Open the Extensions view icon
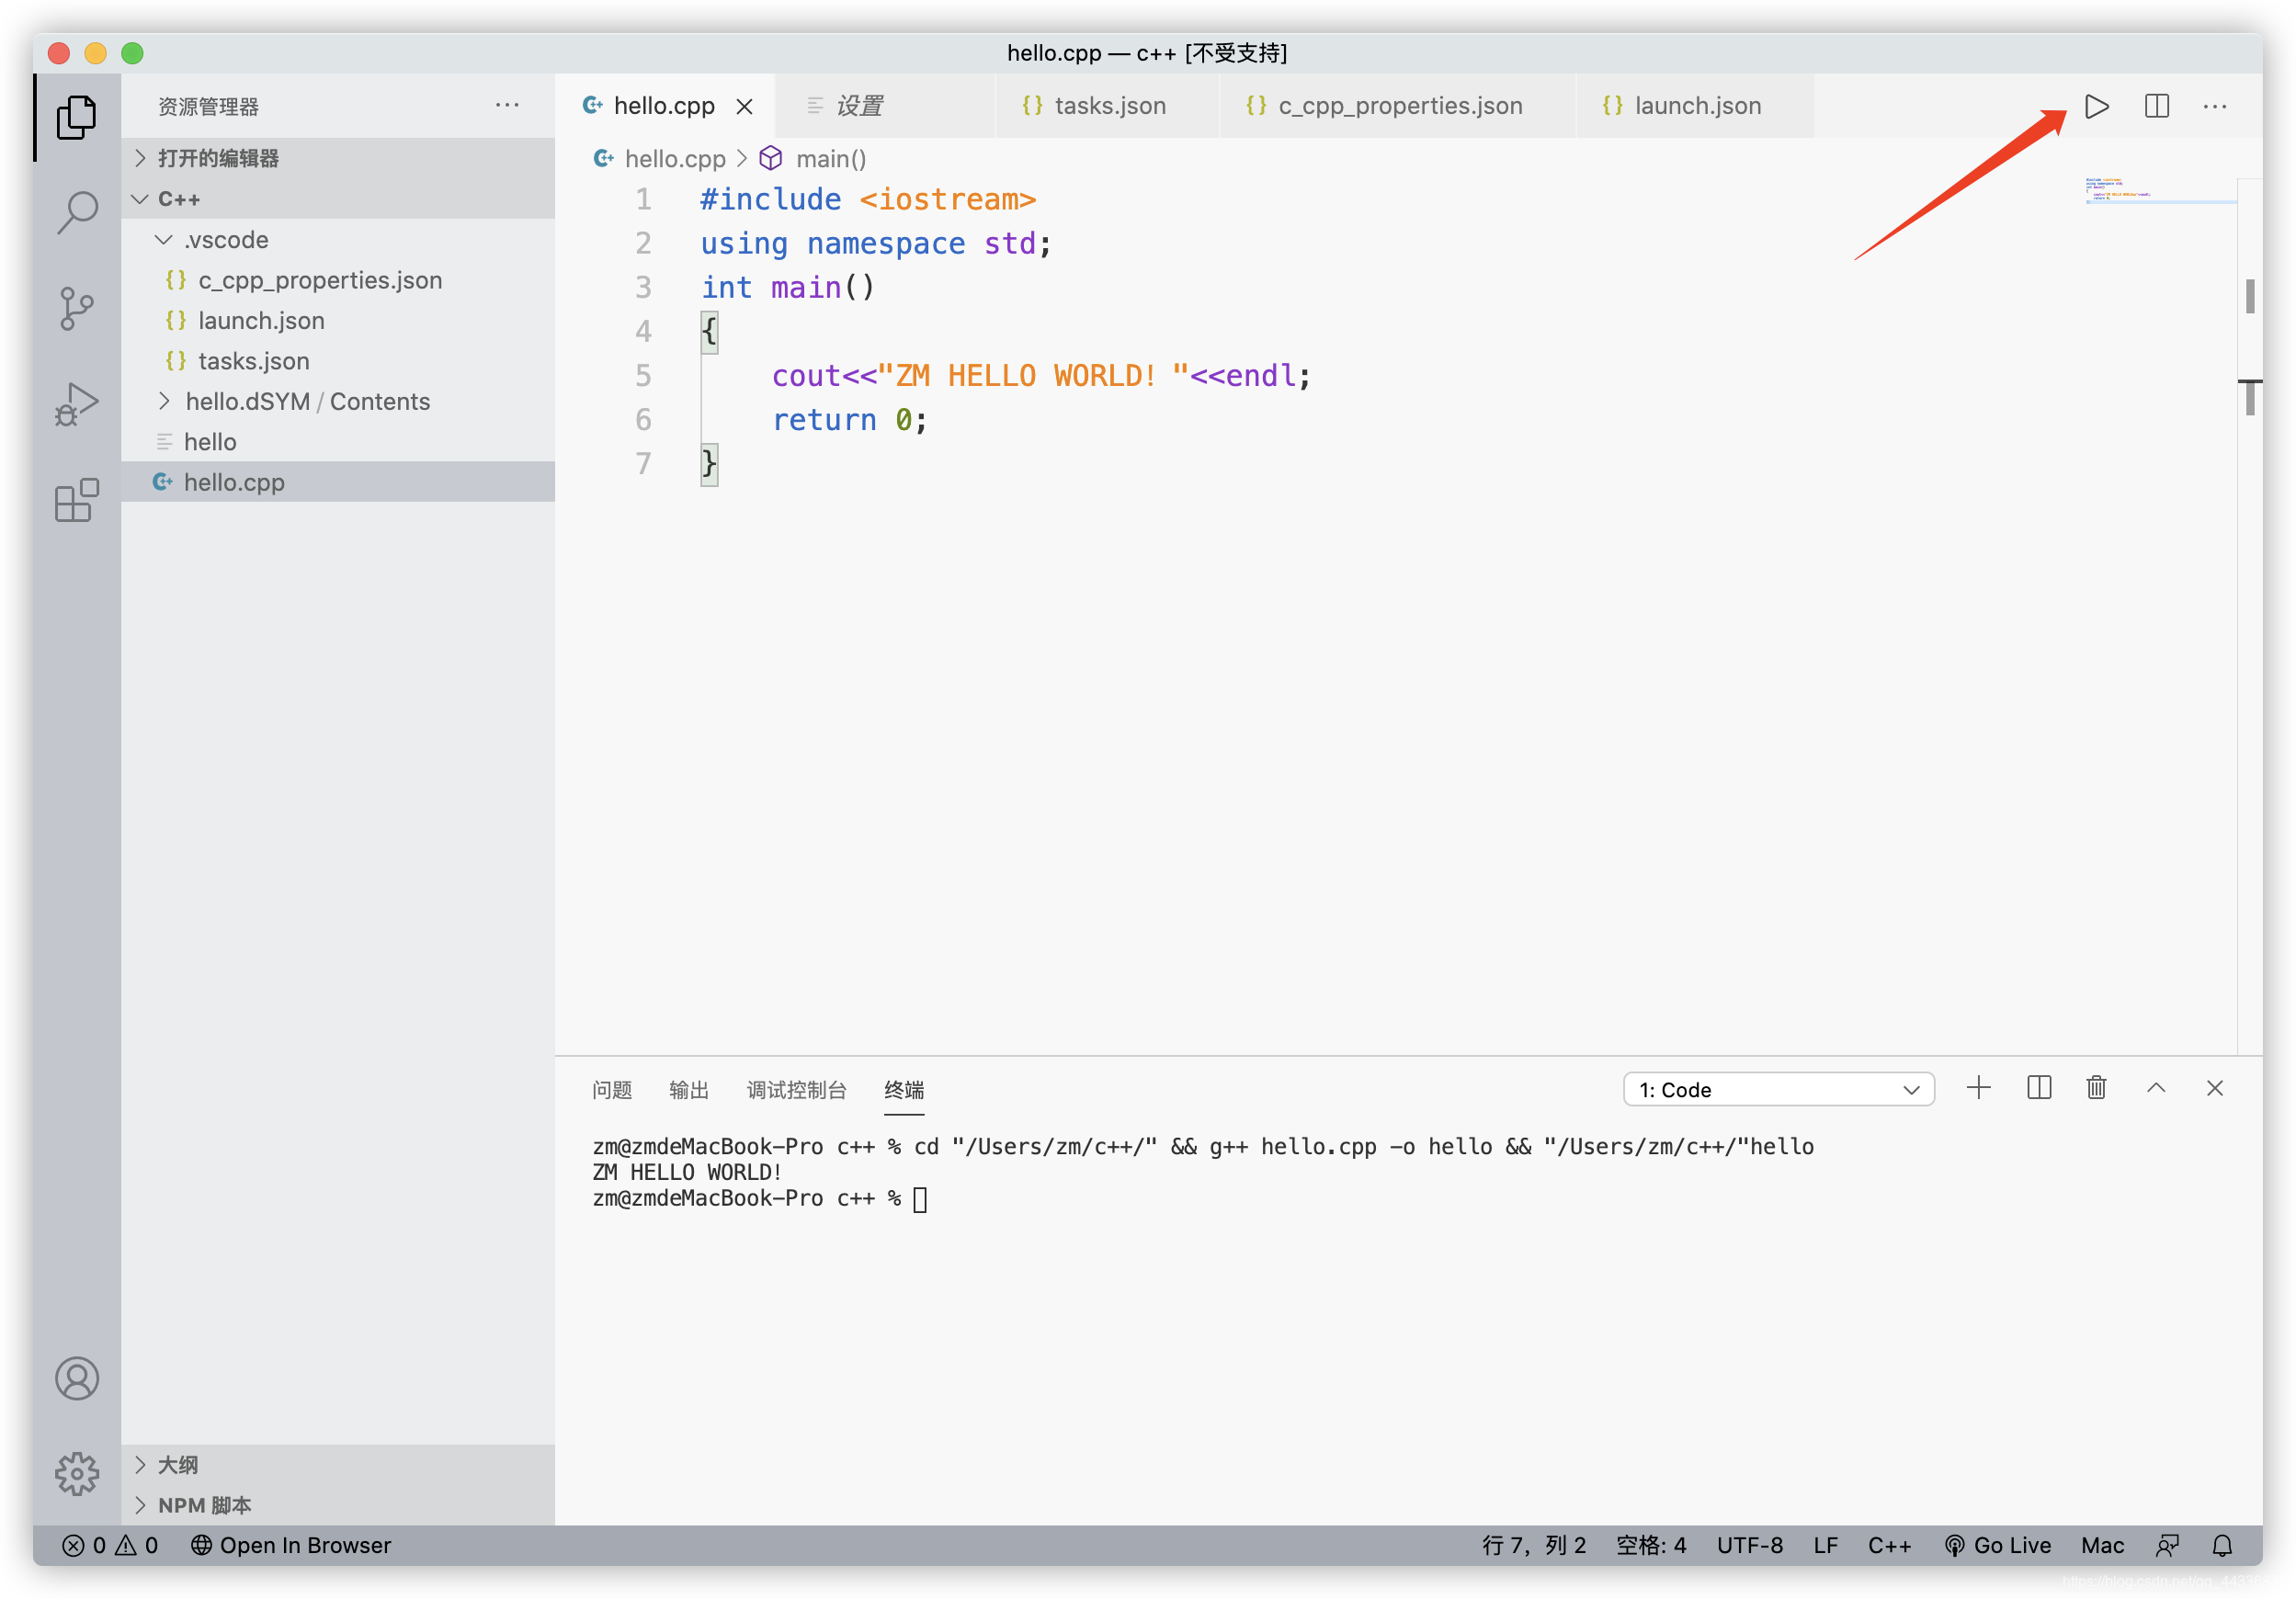 [x=76, y=500]
